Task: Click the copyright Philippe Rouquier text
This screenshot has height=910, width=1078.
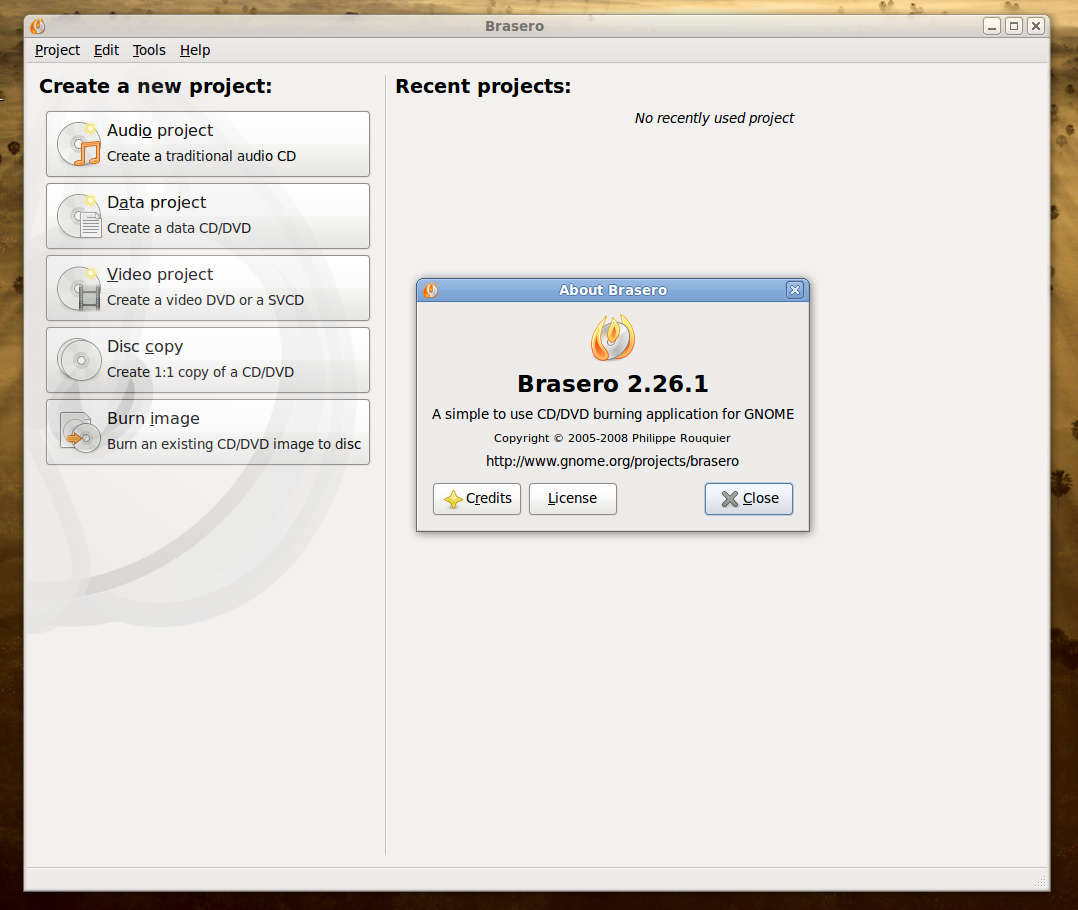Action: tap(613, 439)
